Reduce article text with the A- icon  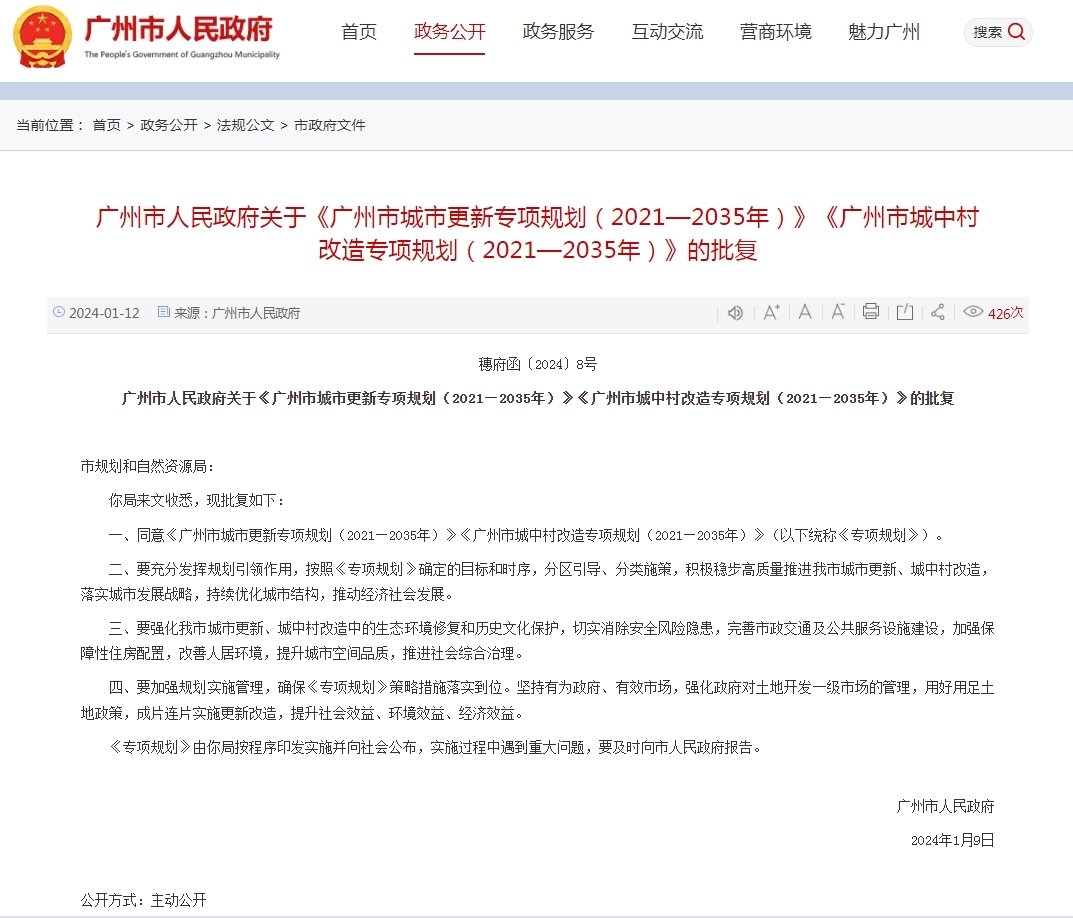pyautogui.click(x=838, y=313)
